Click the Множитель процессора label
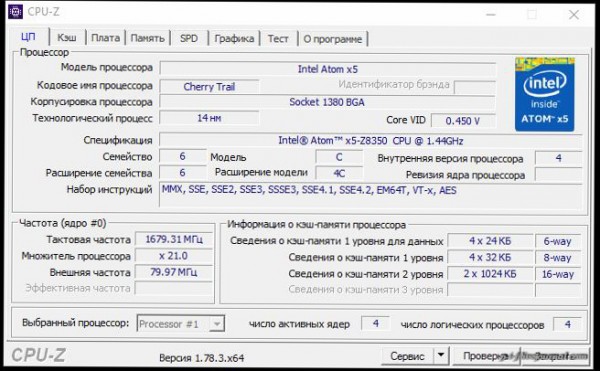The height and width of the screenshot is (371, 600). [76, 256]
